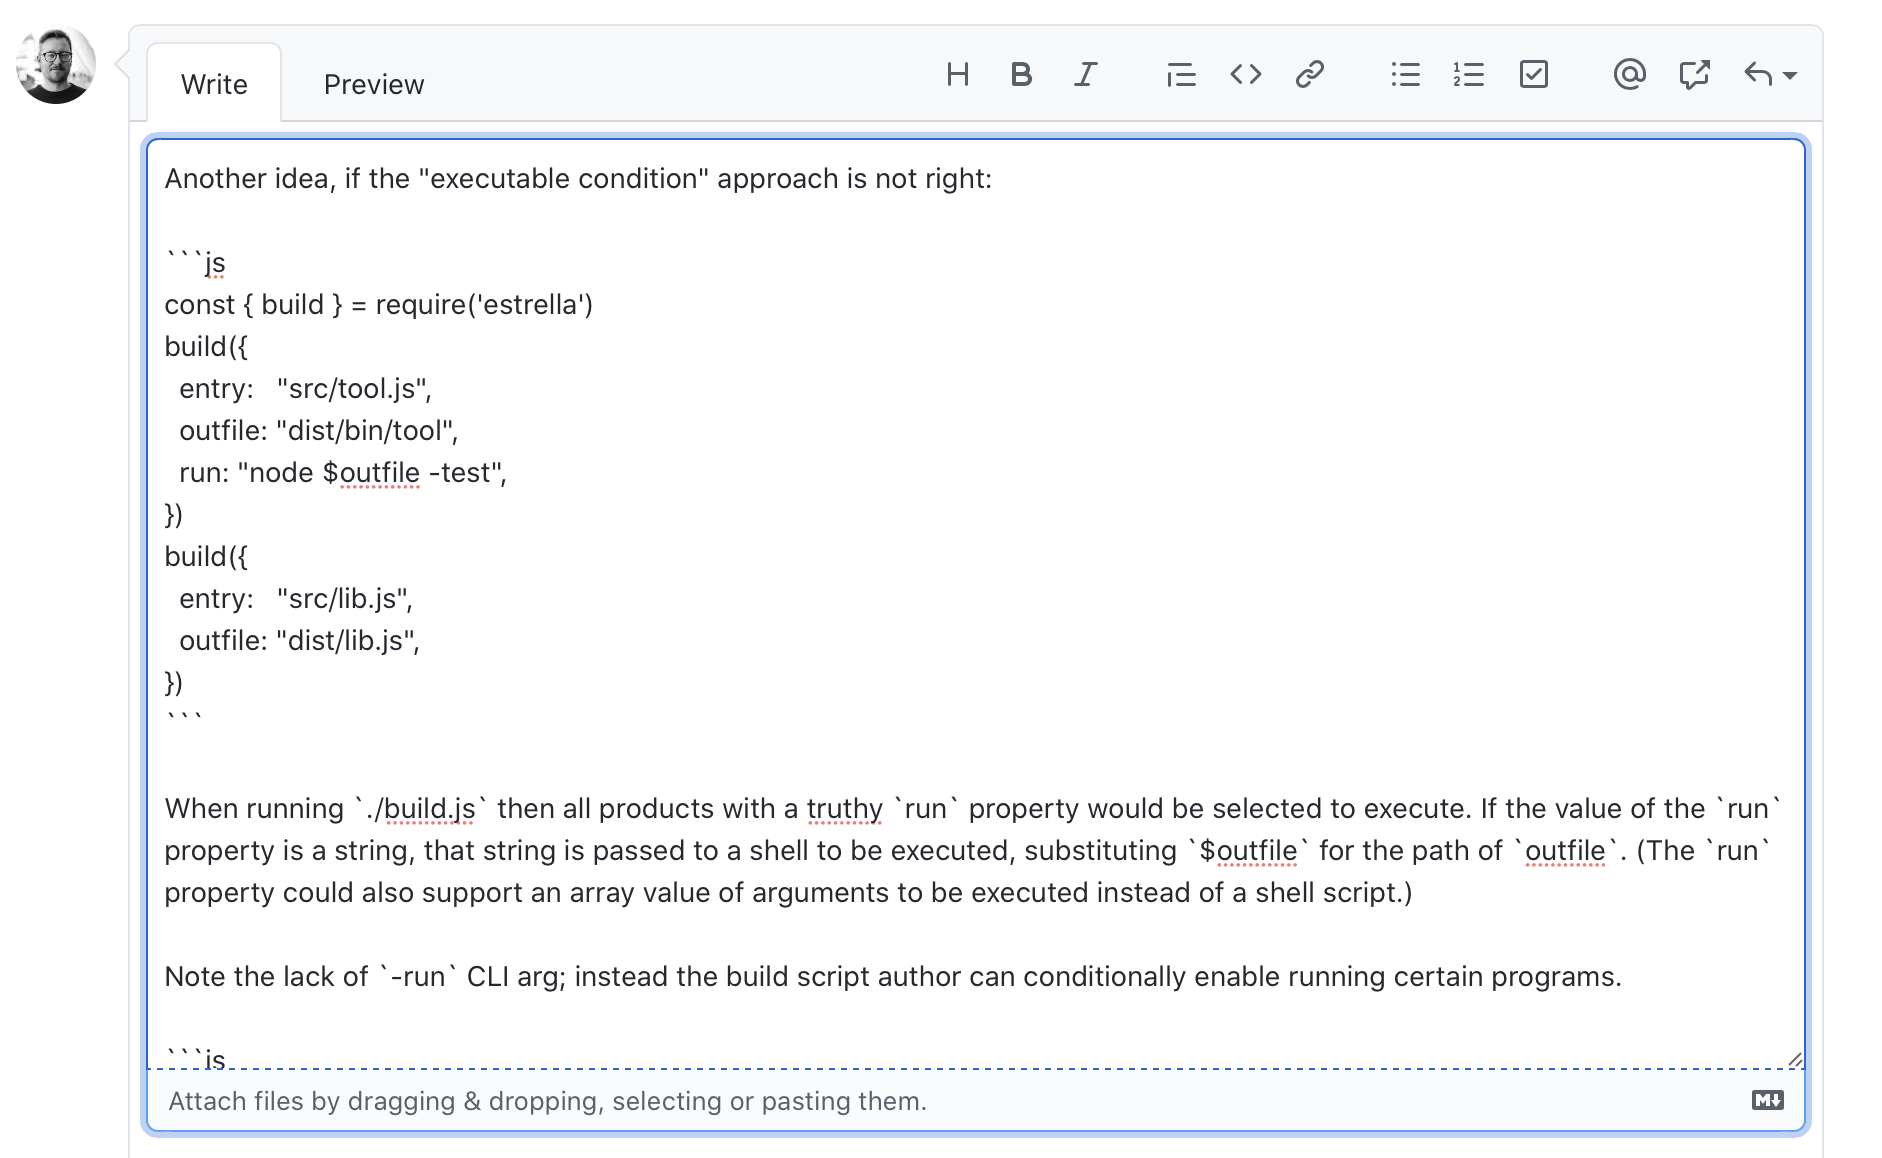This screenshot has width=1882, height=1158.
Task: Add a hyperlink
Action: click(x=1309, y=74)
